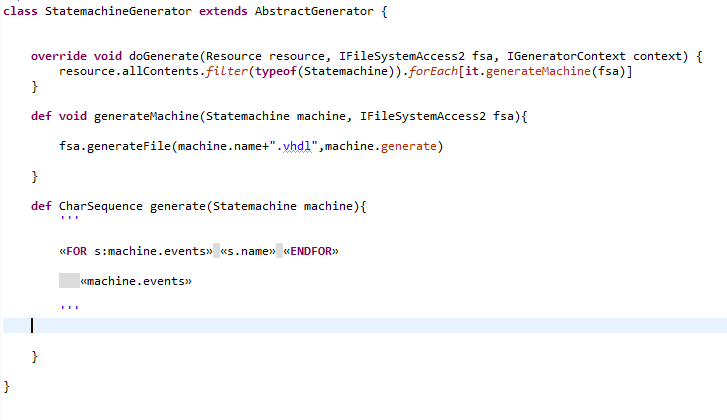Viewport: 727px width, 420px height.
Task: Click the final closing brace of the class
Action: coord(6,387)
